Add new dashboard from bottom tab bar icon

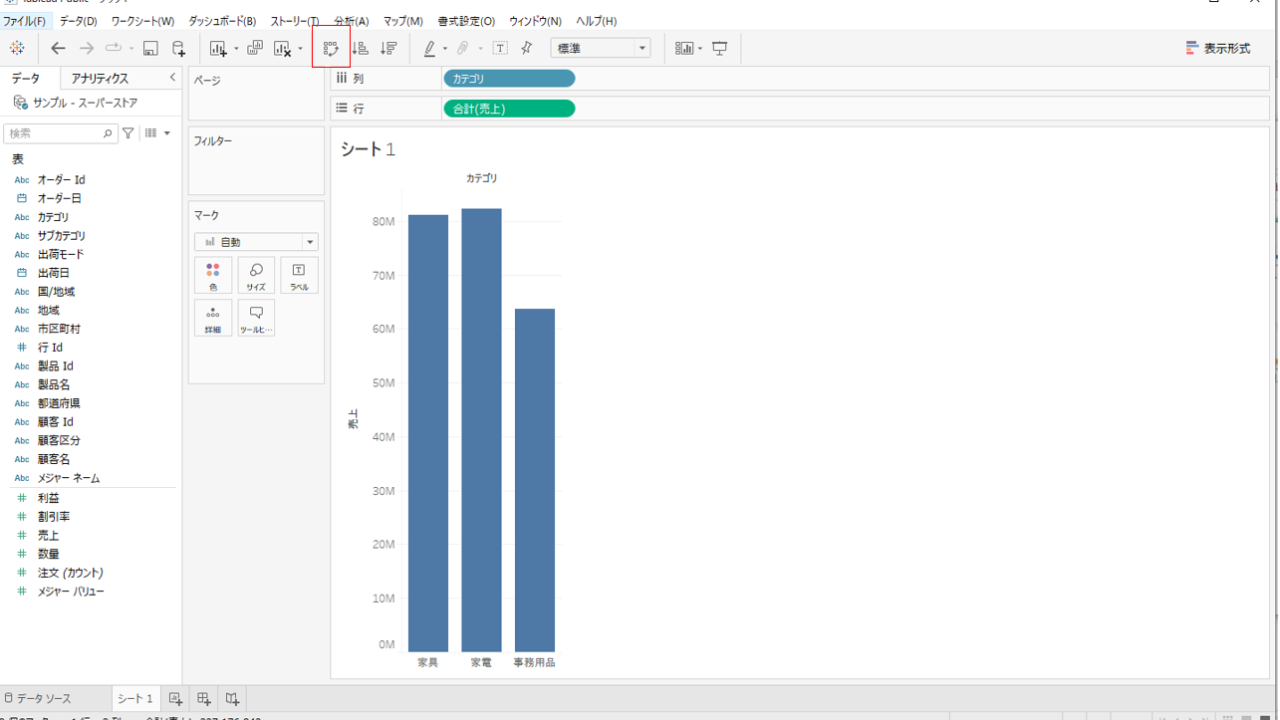tap(203, 698)
